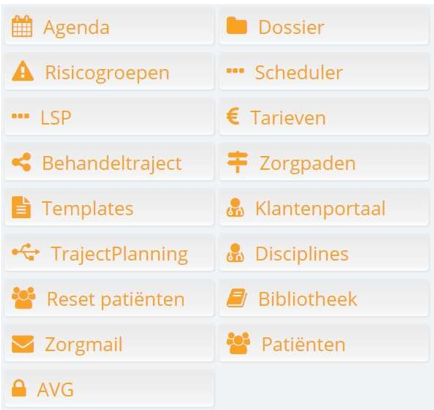The image size is (434, 410).
Task: Open the Scheduler module
Action: coord(324,72)
